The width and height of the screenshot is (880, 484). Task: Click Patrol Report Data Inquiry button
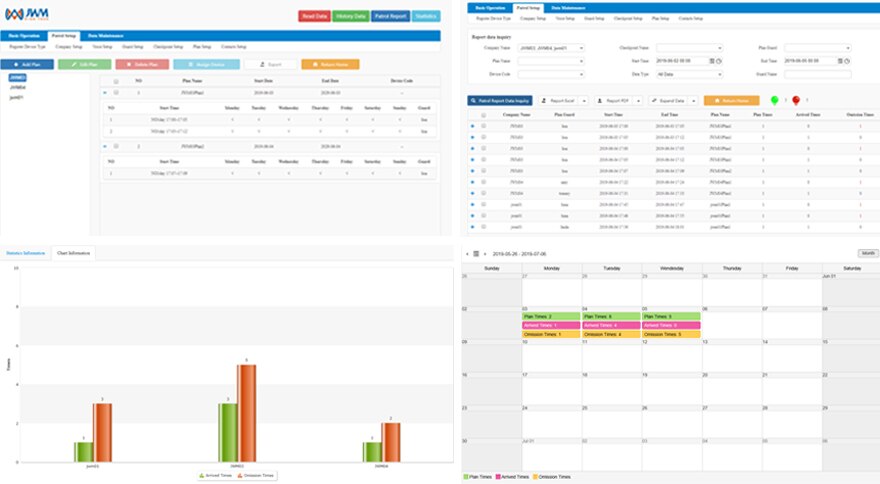point(500,101)
